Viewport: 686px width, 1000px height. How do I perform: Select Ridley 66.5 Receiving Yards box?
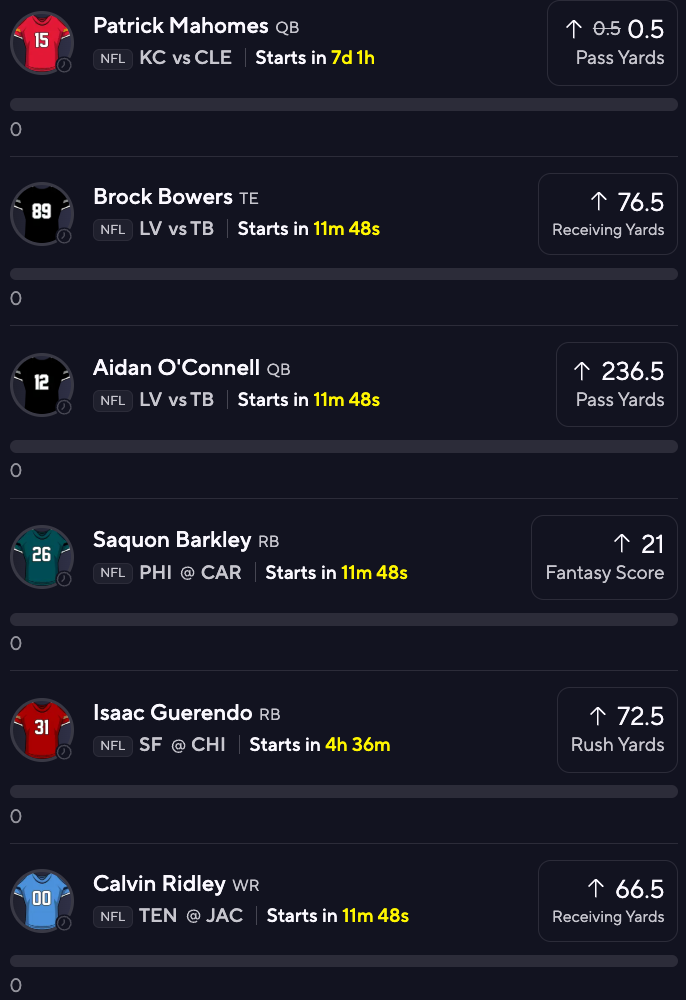[x=608, y=901]
